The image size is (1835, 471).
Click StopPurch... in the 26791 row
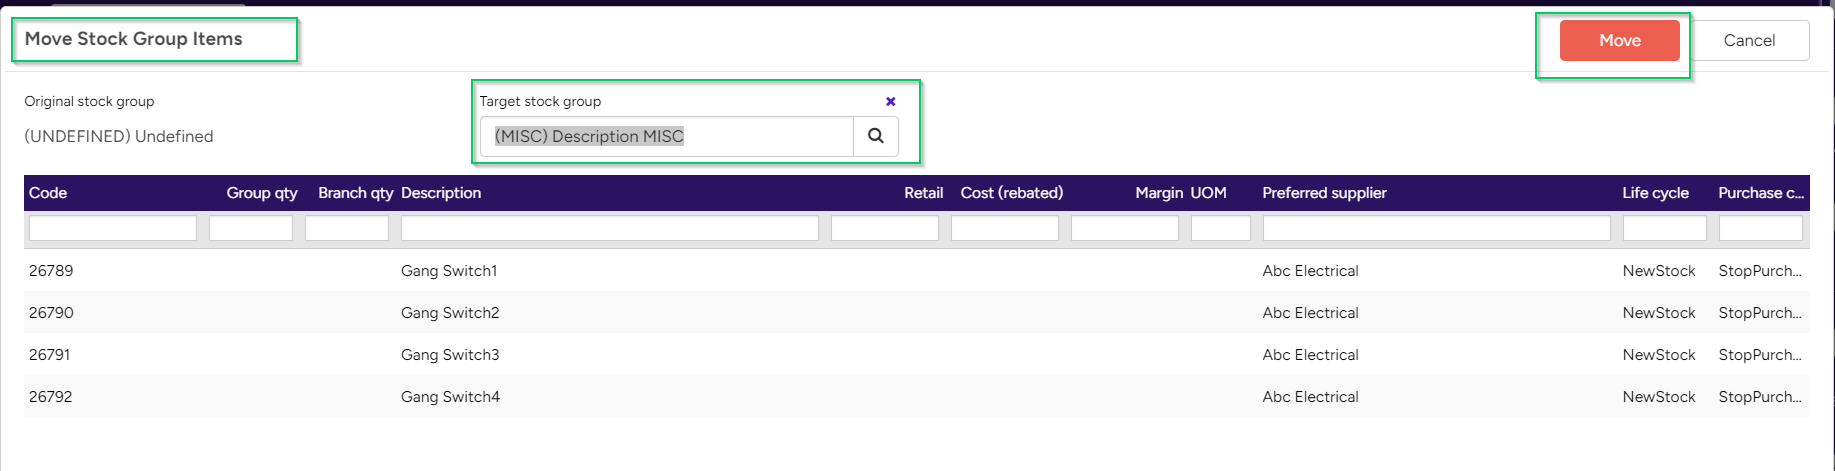[1760, 355]
